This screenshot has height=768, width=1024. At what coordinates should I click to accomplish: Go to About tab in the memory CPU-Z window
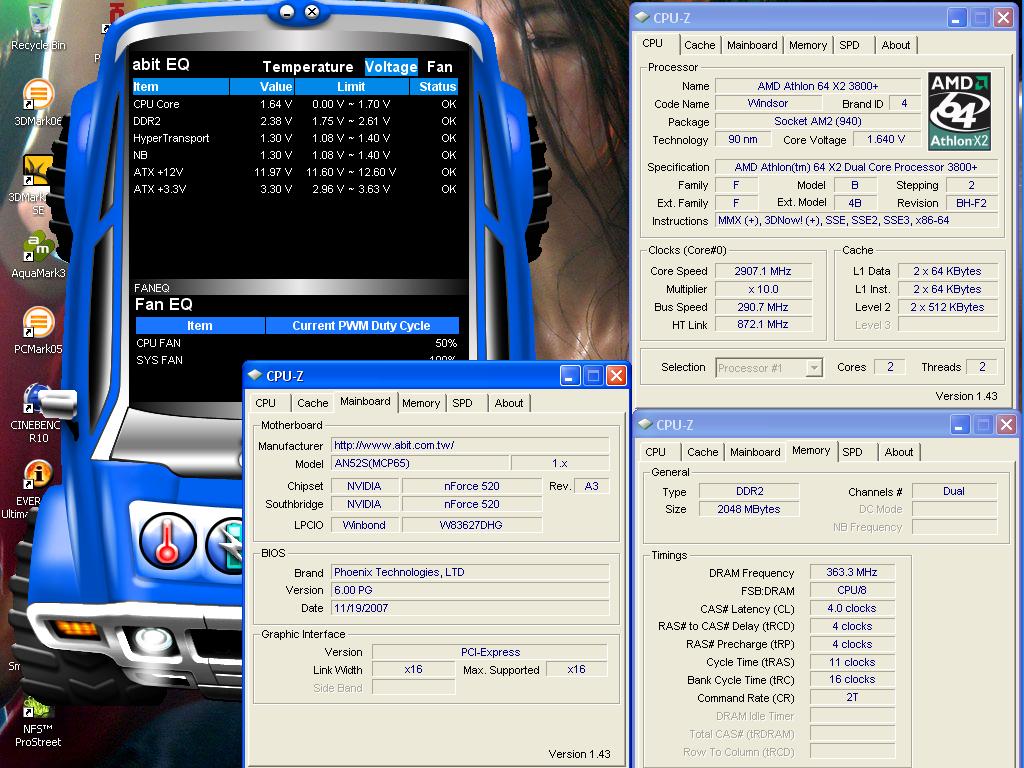tap(898, 452)
